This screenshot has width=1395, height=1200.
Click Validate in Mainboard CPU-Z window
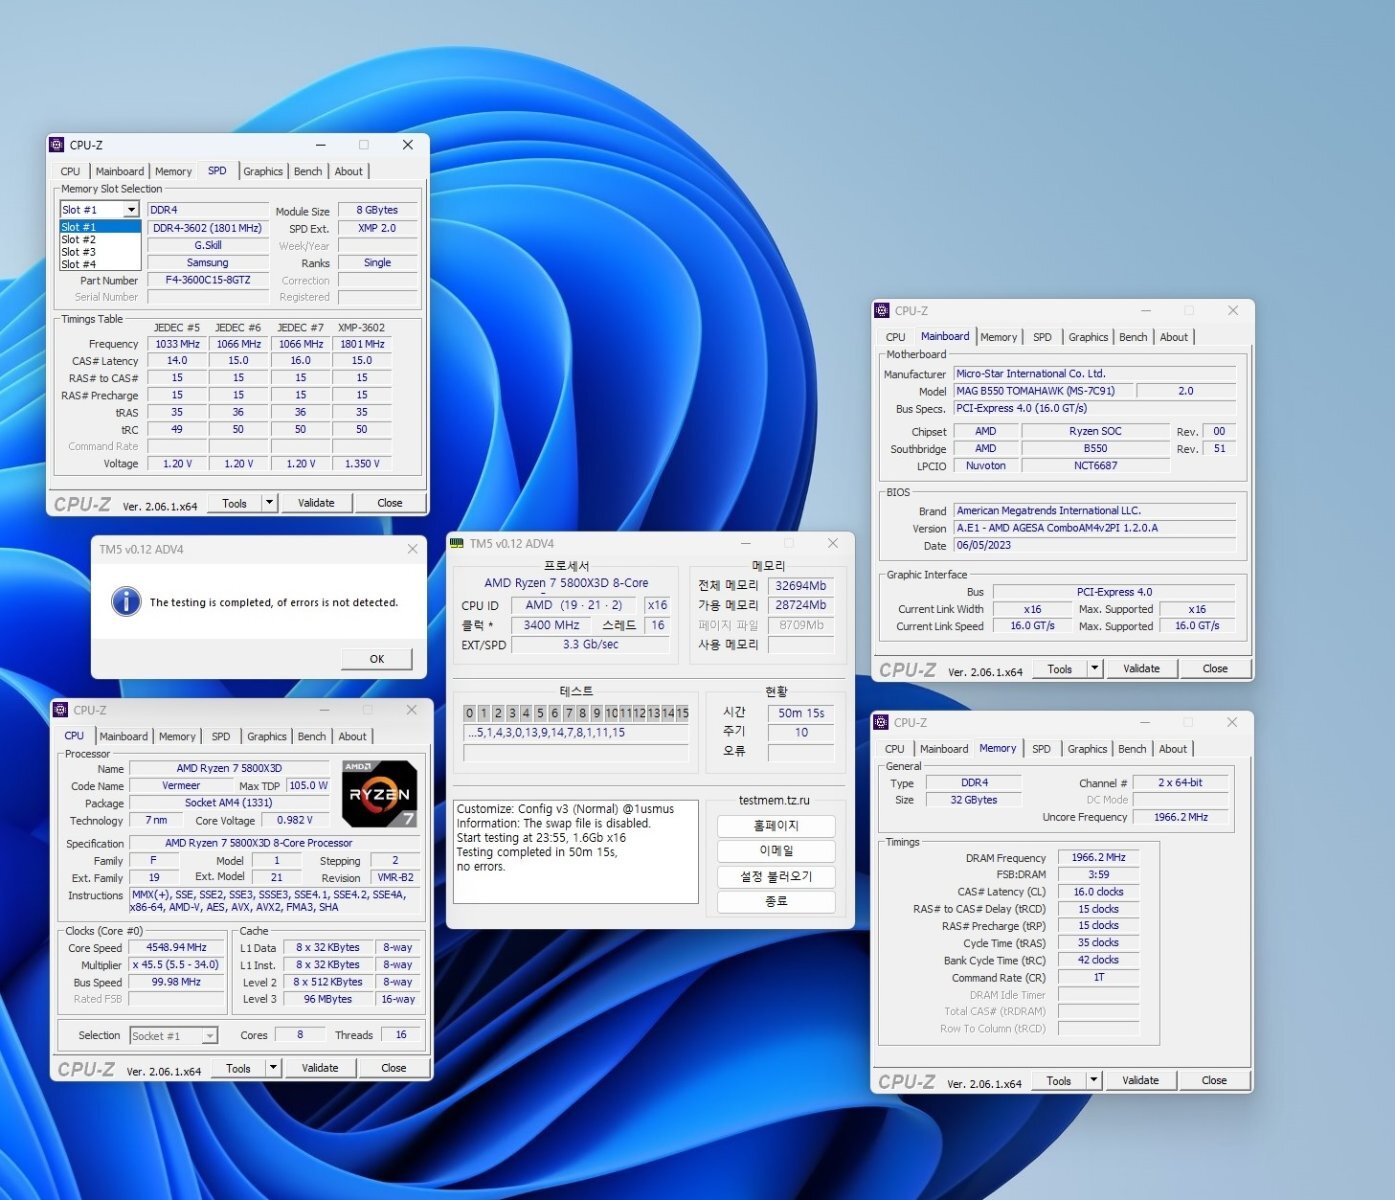pyautogui.click(x=1141, y=669)
